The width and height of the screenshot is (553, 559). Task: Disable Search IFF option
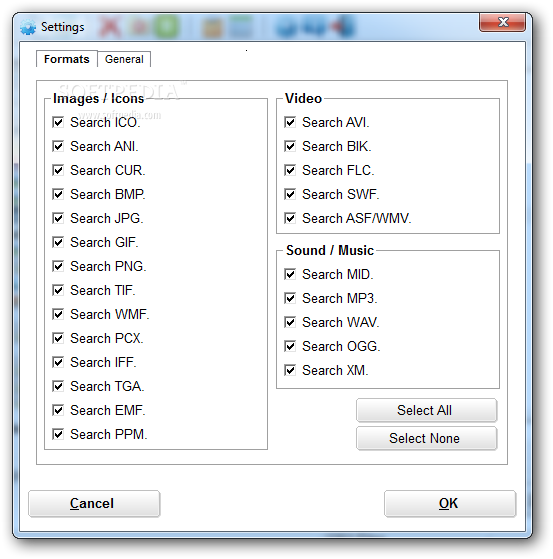coord(58,363)
